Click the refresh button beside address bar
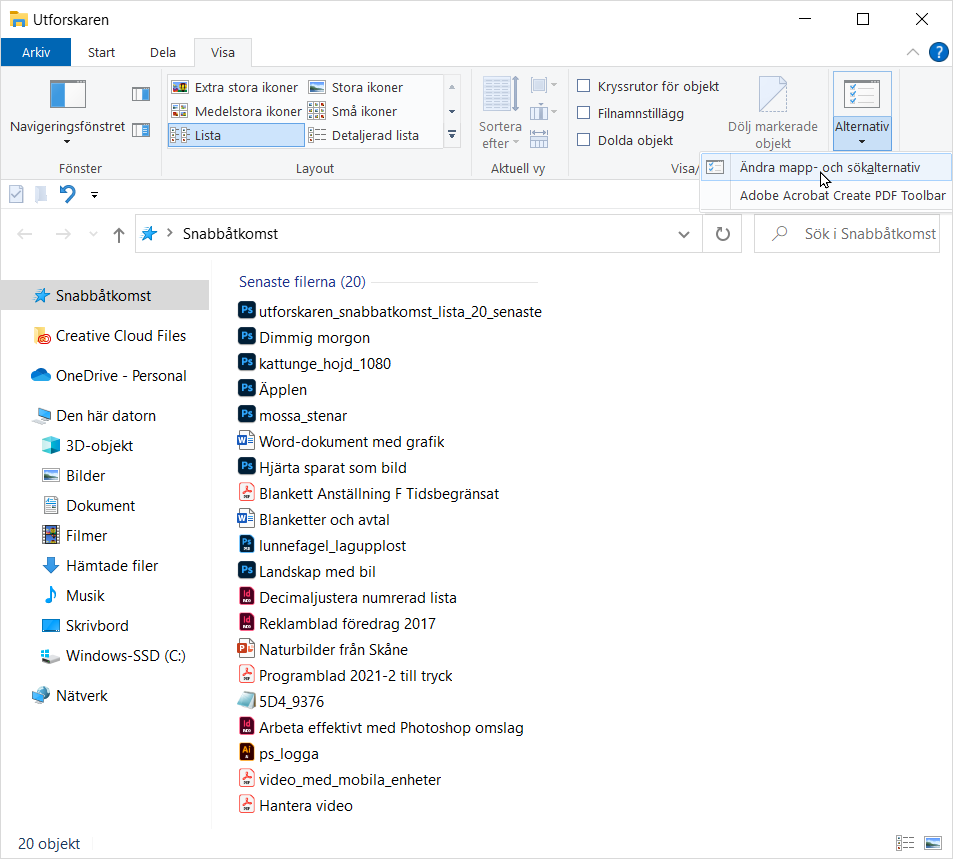The width and height of the screenshot is (953, 859). click(x=722, y=234)
